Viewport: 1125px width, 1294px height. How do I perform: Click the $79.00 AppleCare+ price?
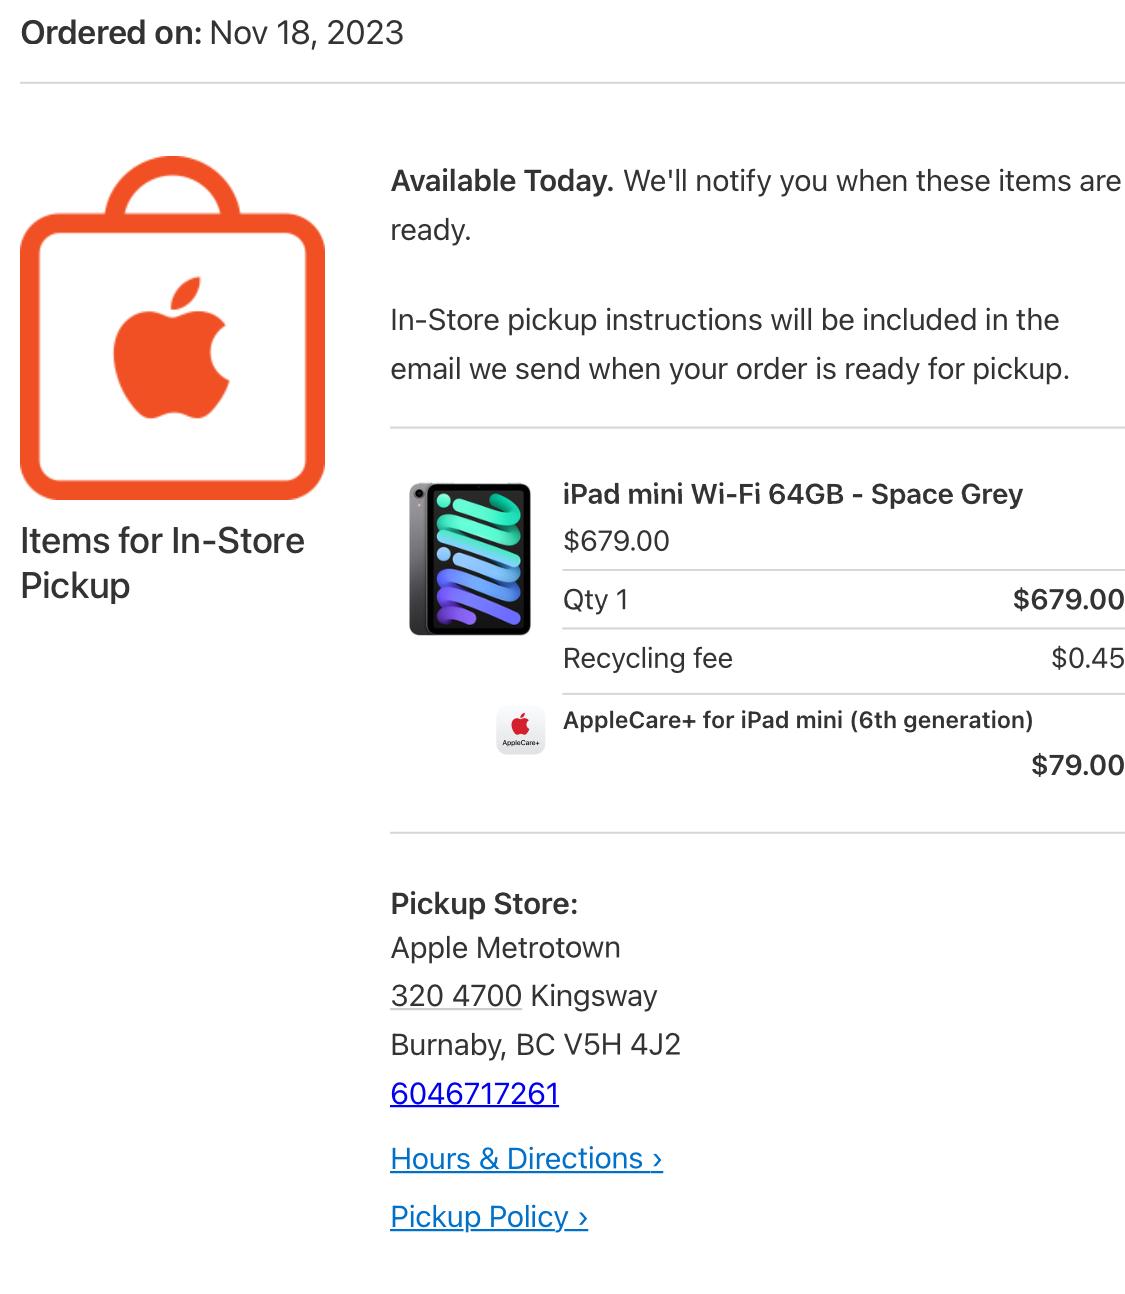coord(1077,765)
